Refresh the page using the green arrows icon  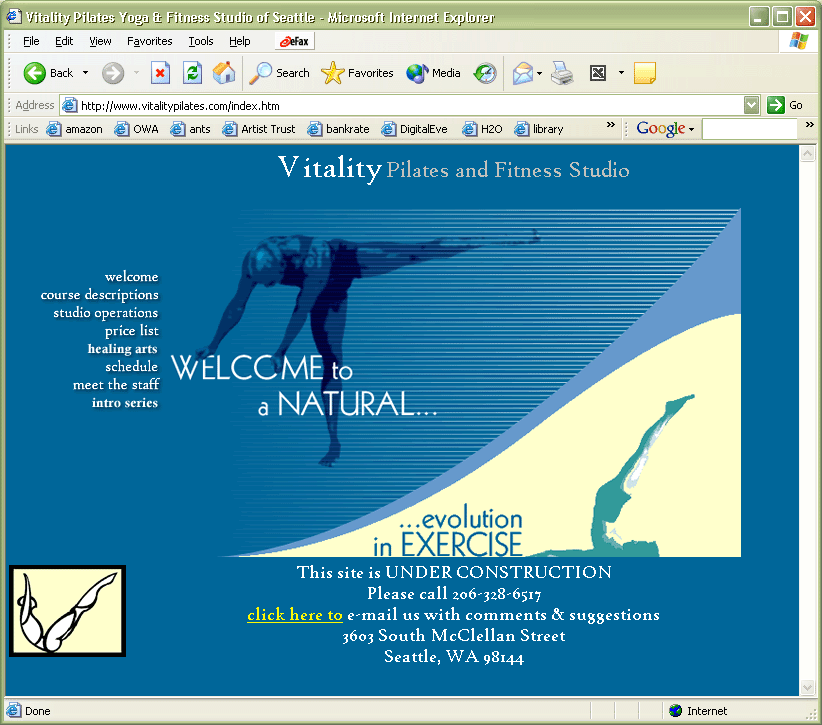tap(192, 73)
